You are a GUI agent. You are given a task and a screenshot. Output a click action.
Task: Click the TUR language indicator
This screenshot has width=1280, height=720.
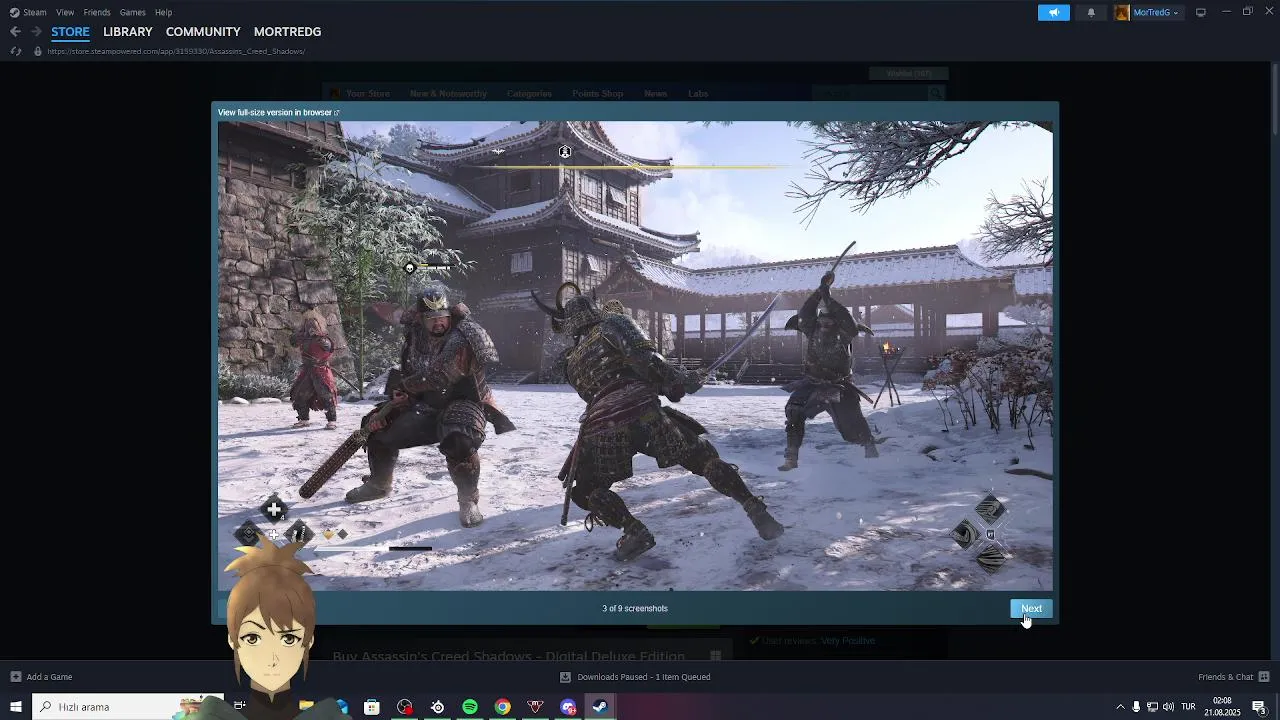(1188, 707)
